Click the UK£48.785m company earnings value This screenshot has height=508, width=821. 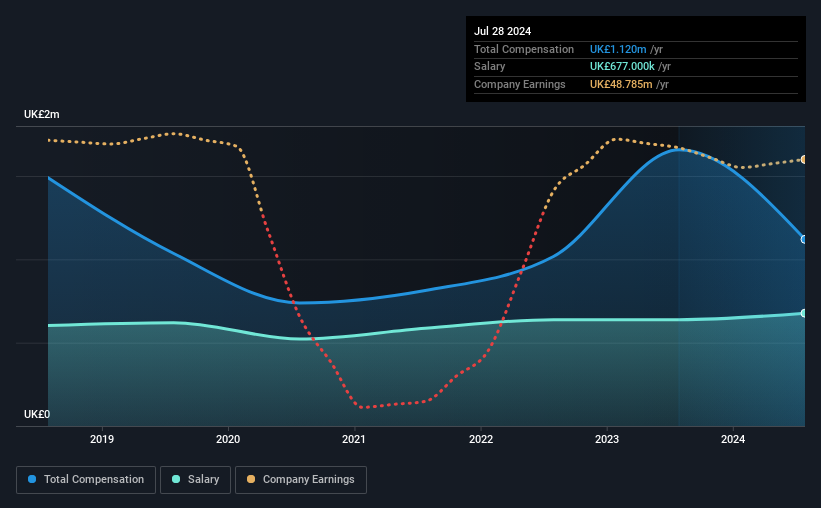click(x=621, y=84)
